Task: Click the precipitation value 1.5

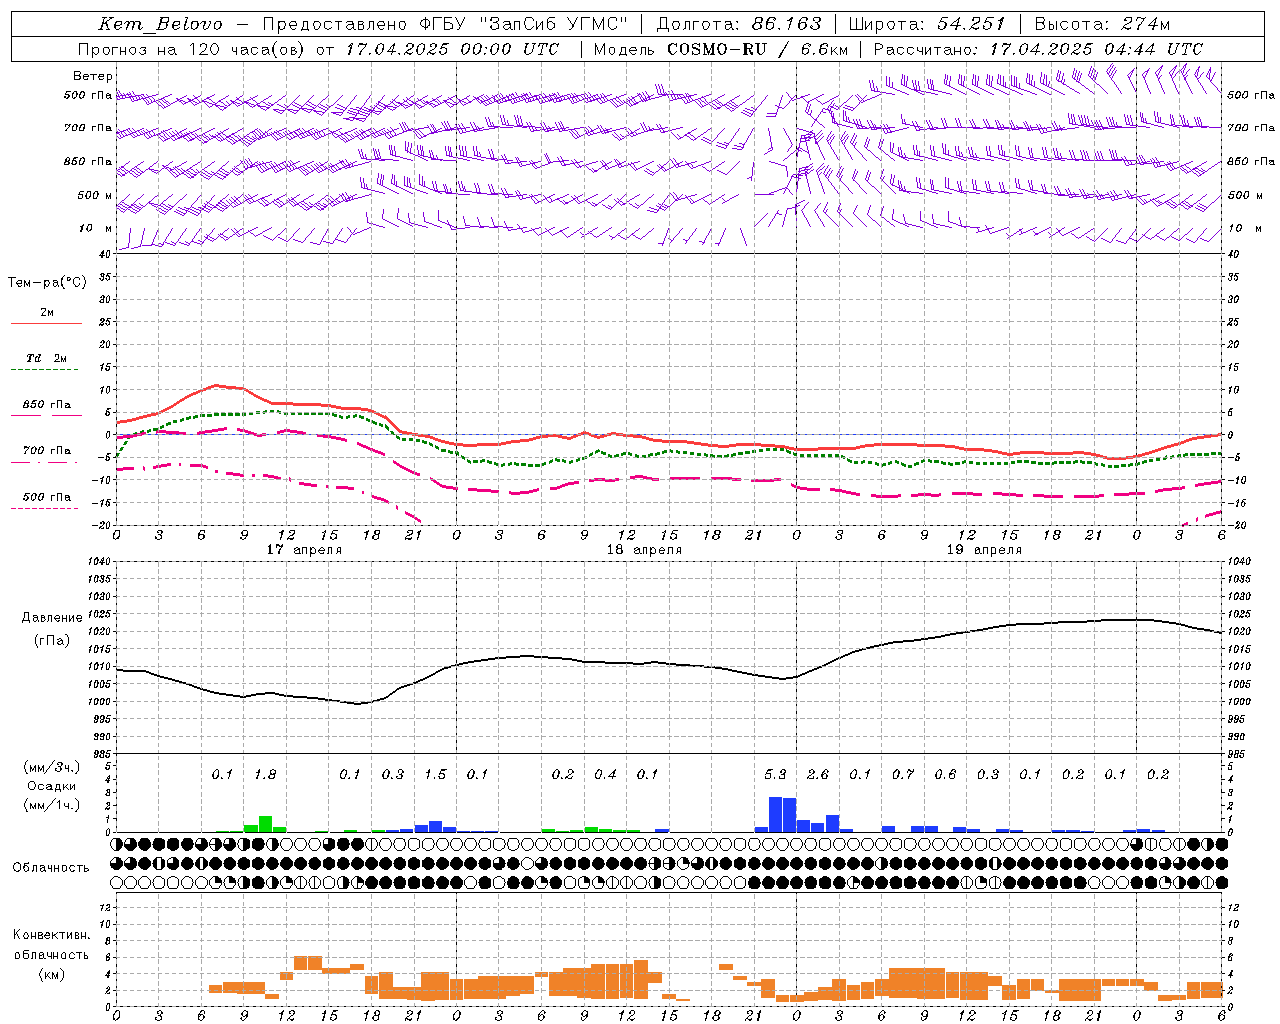Action: 435,775
